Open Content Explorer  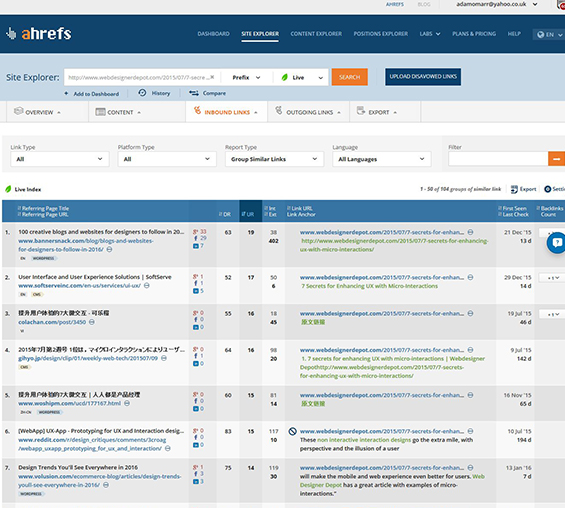point(316,34)
